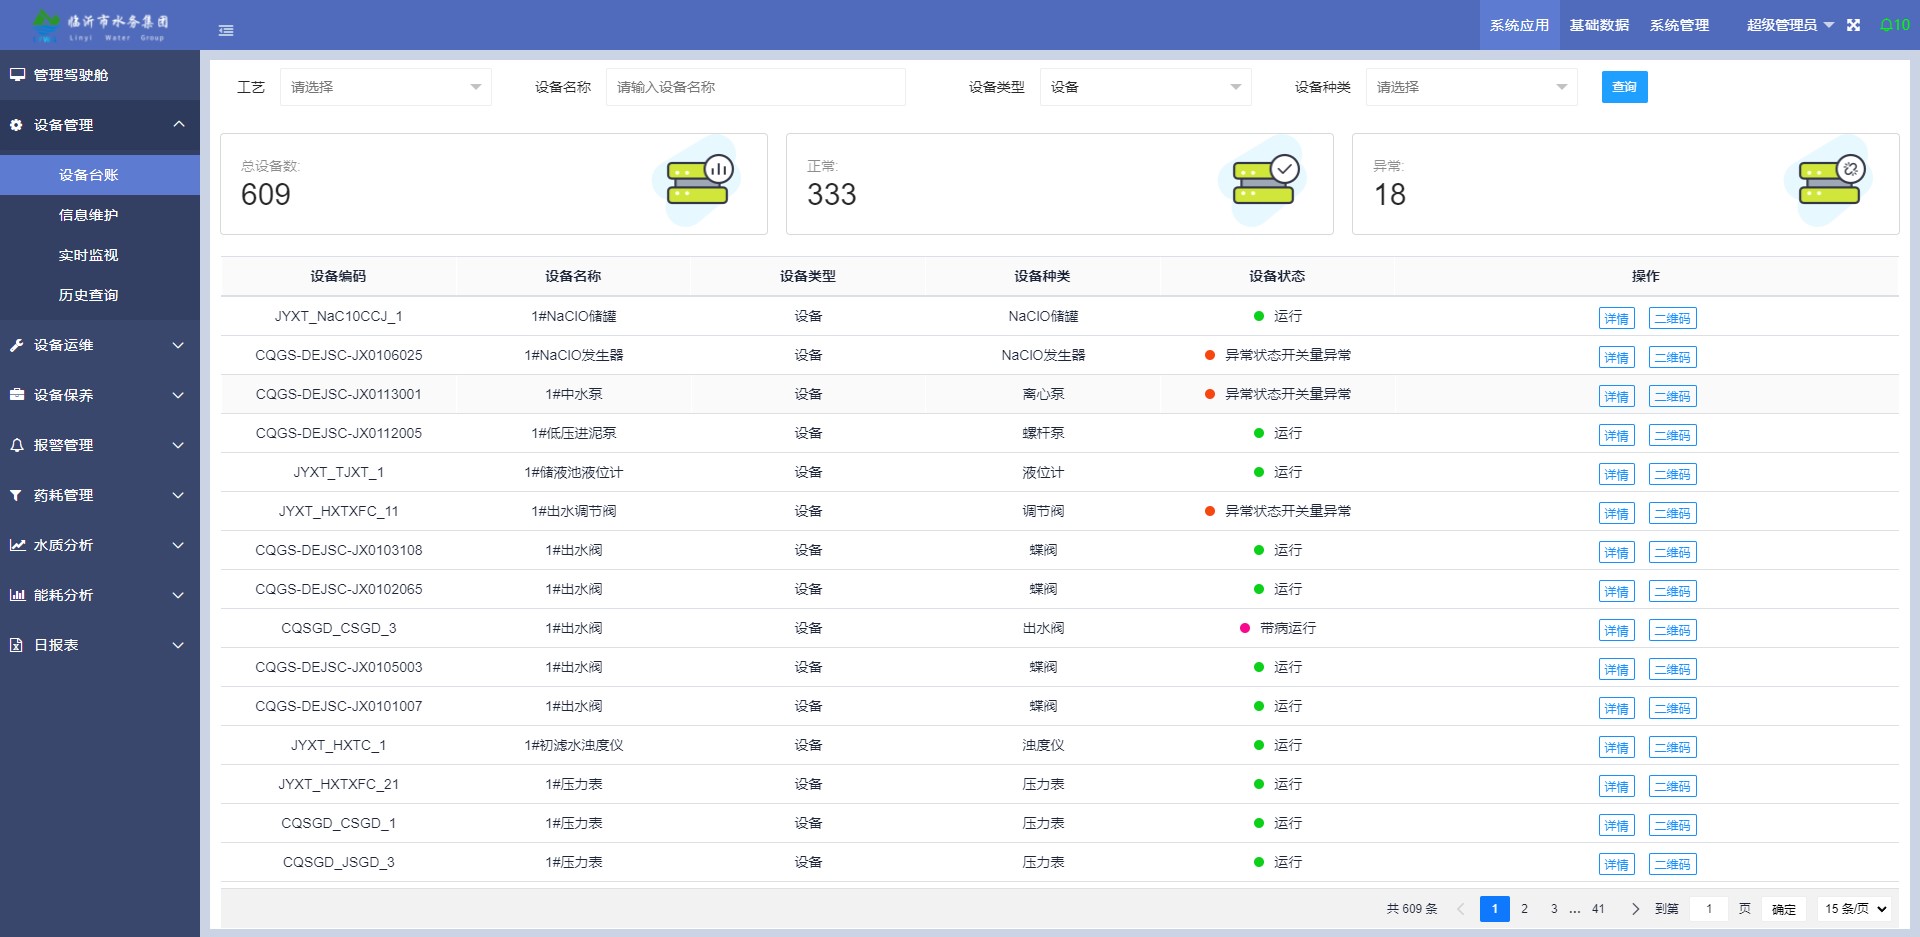
Task: Expand the 设备运维 menu chevron
Action: click(x=178, y=345)
